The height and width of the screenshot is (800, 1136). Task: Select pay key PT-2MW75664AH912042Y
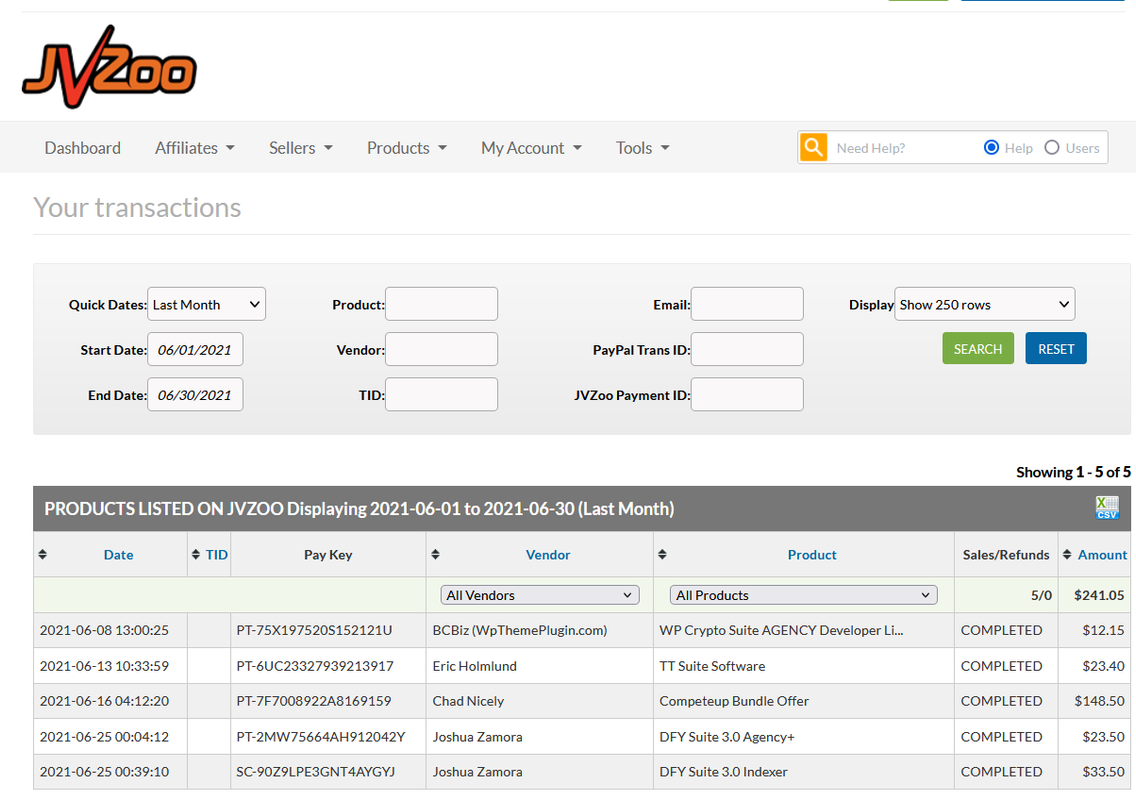(x=320, y=737)
